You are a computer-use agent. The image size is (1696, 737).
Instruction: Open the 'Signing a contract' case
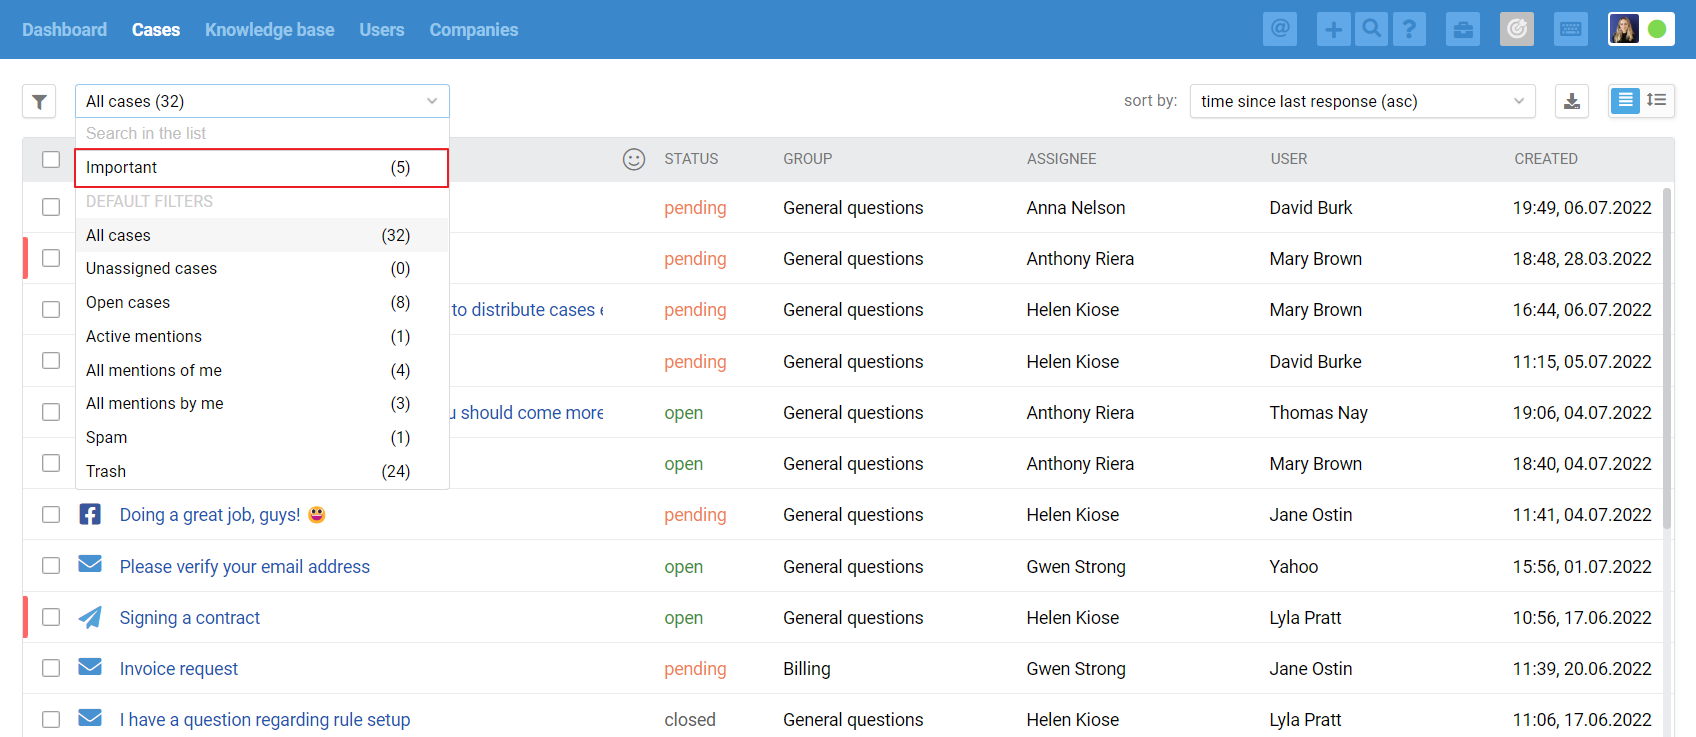[190, 618]
